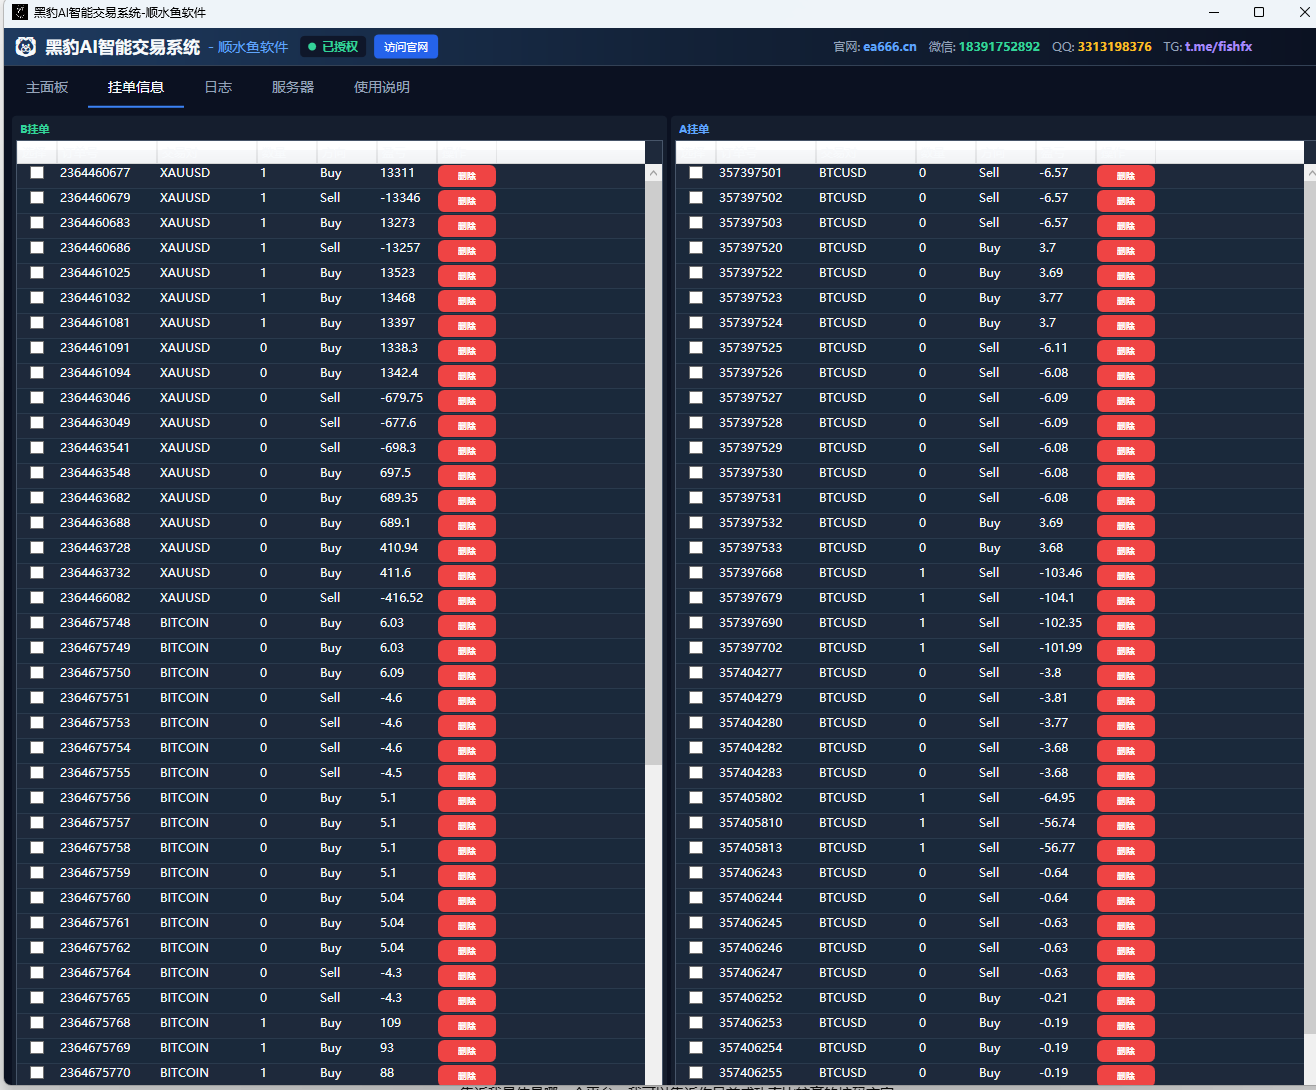
Task: Click the value 13523 in the B list
Action: 397,273
